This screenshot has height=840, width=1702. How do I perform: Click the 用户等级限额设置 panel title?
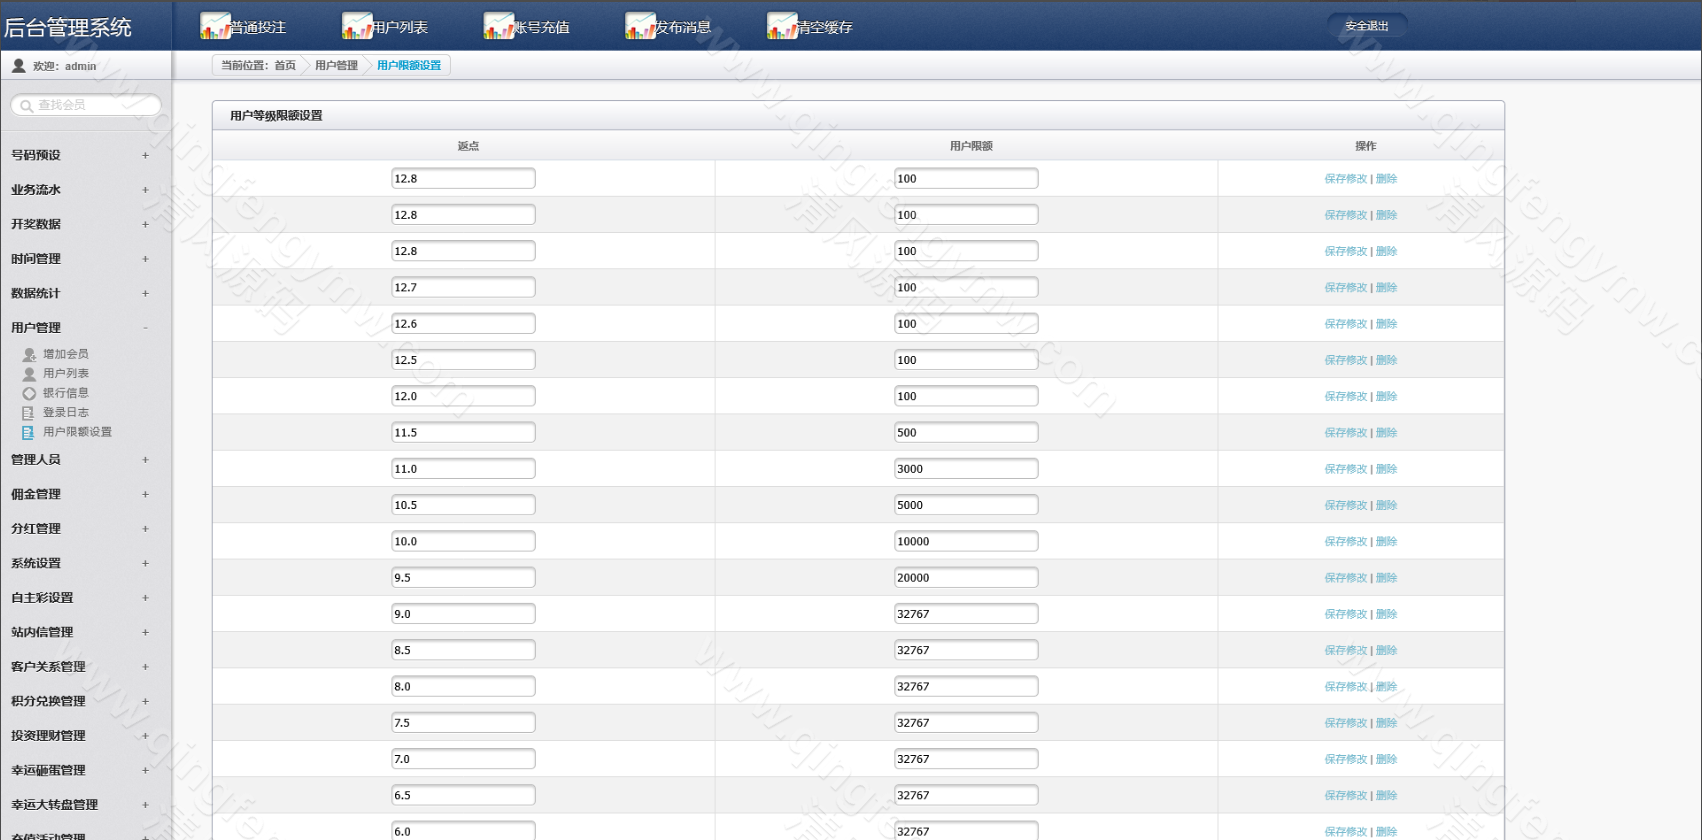[276, 116]
